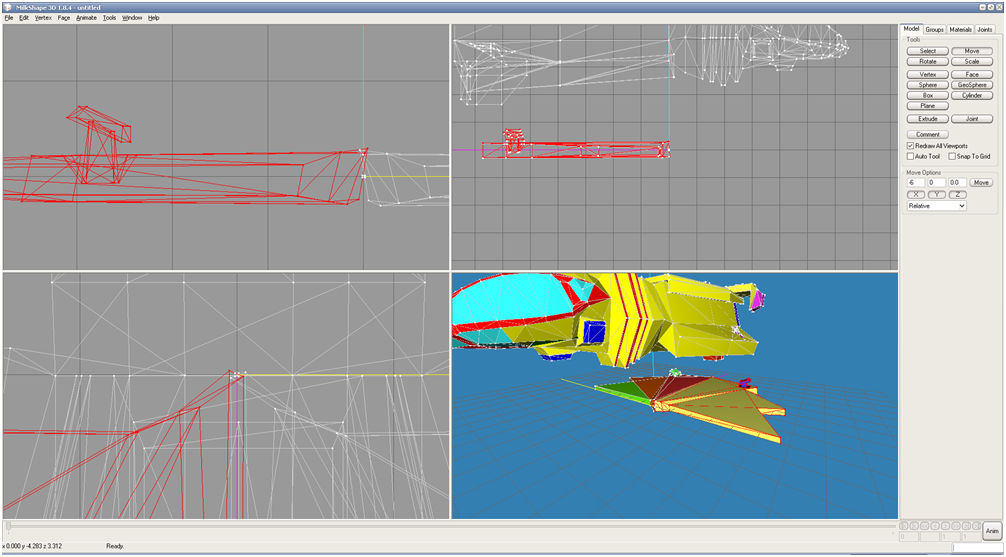Open the Animate menu
Image resolution: width=1006 pixels, height=557 pixels.
pos(87,18)
